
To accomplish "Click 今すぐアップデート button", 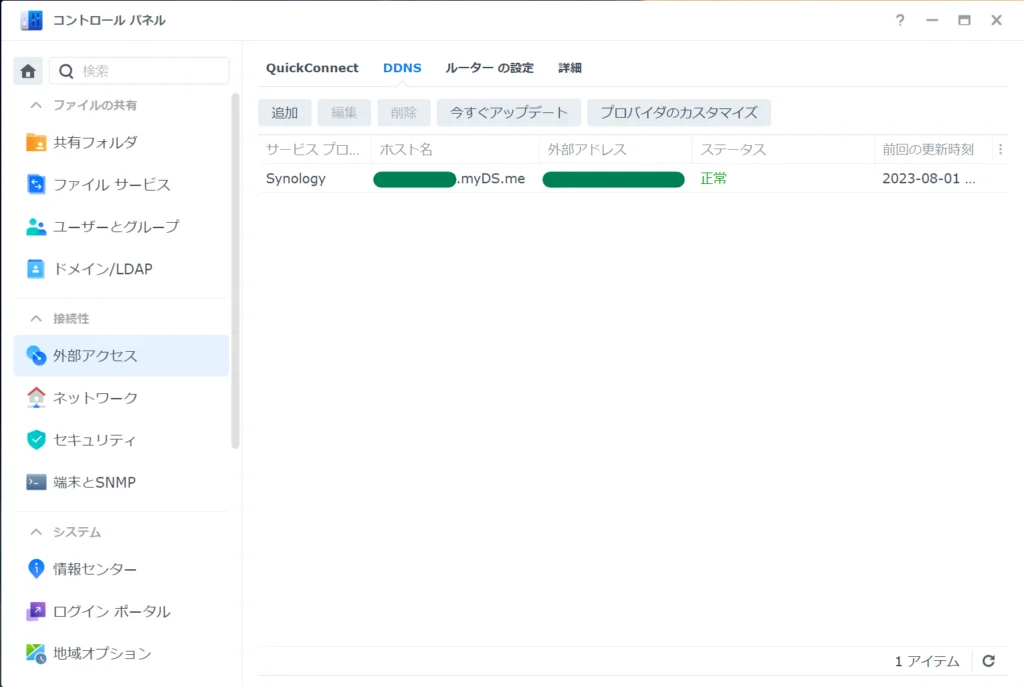I will [x=508, y=113].
